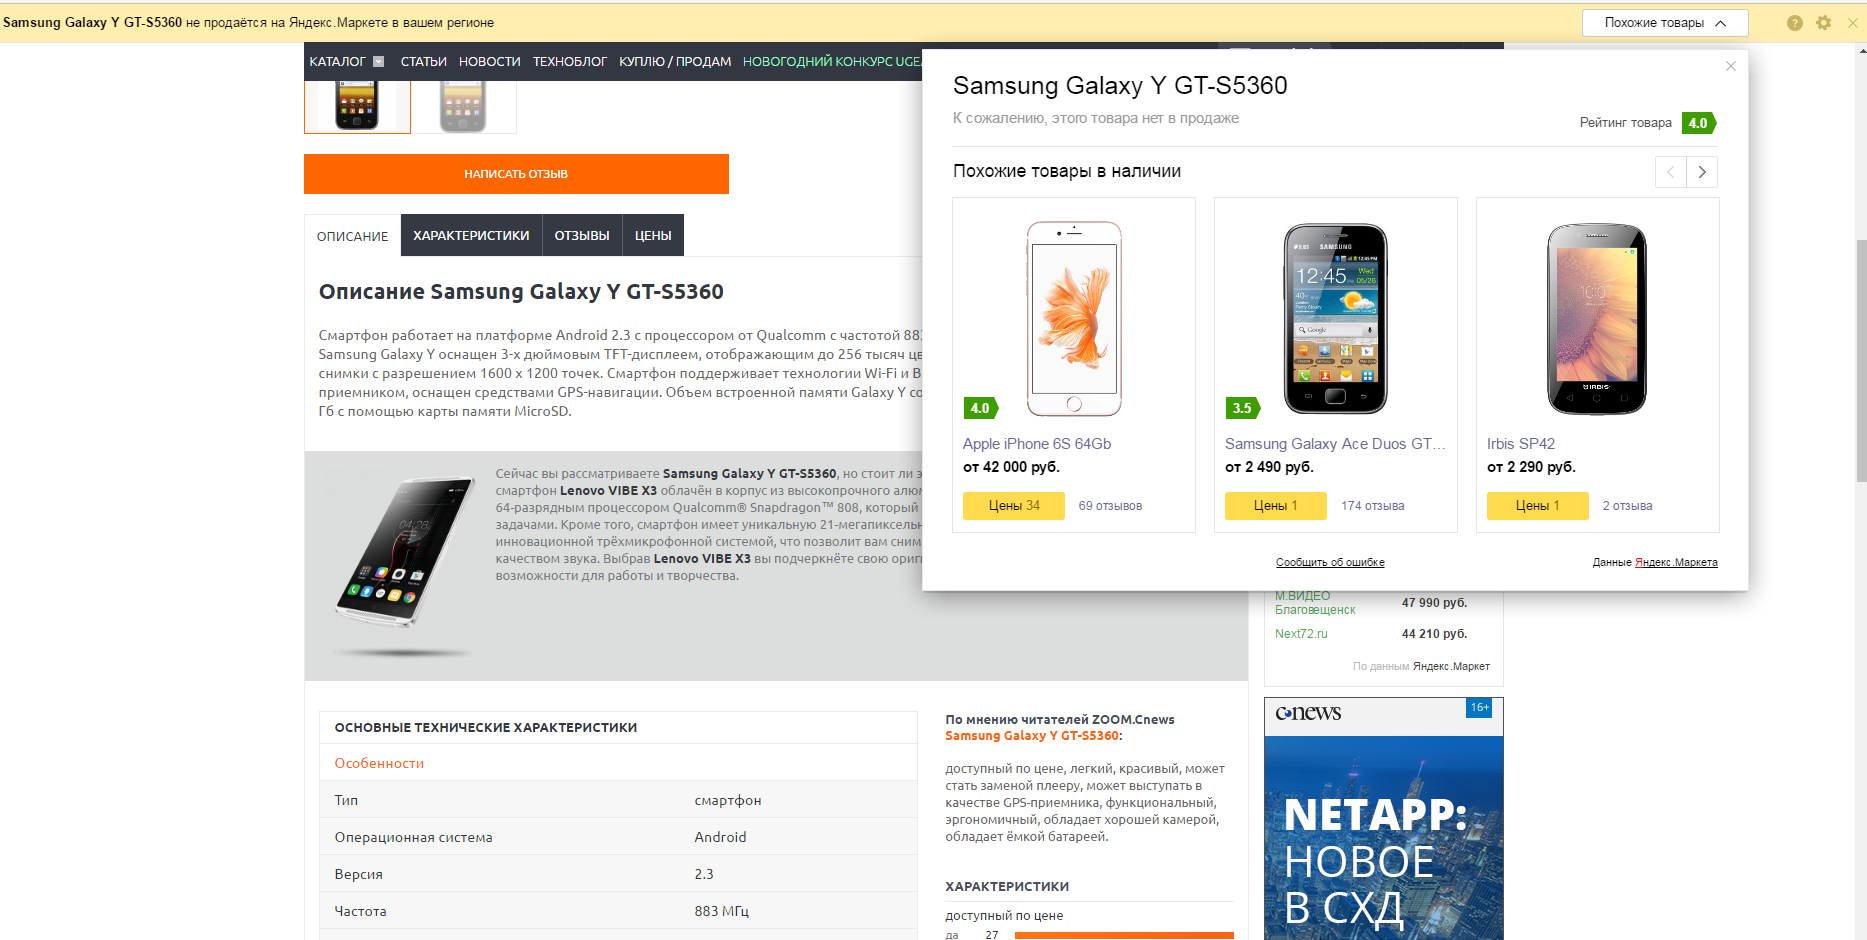Click the 4.0 product rating badge in popup header

1699,123
